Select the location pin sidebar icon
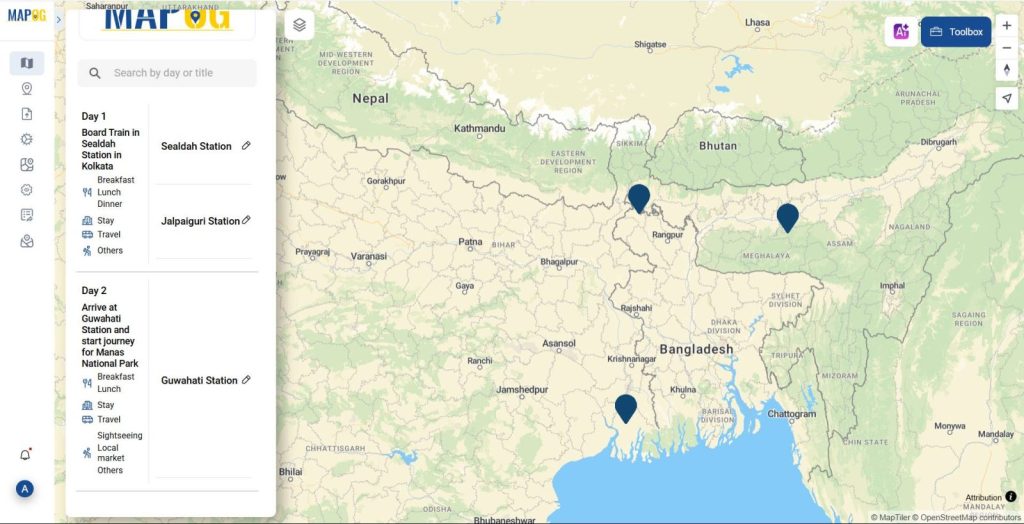Viewport: 1024px width, 524px height. pos(27,89)
